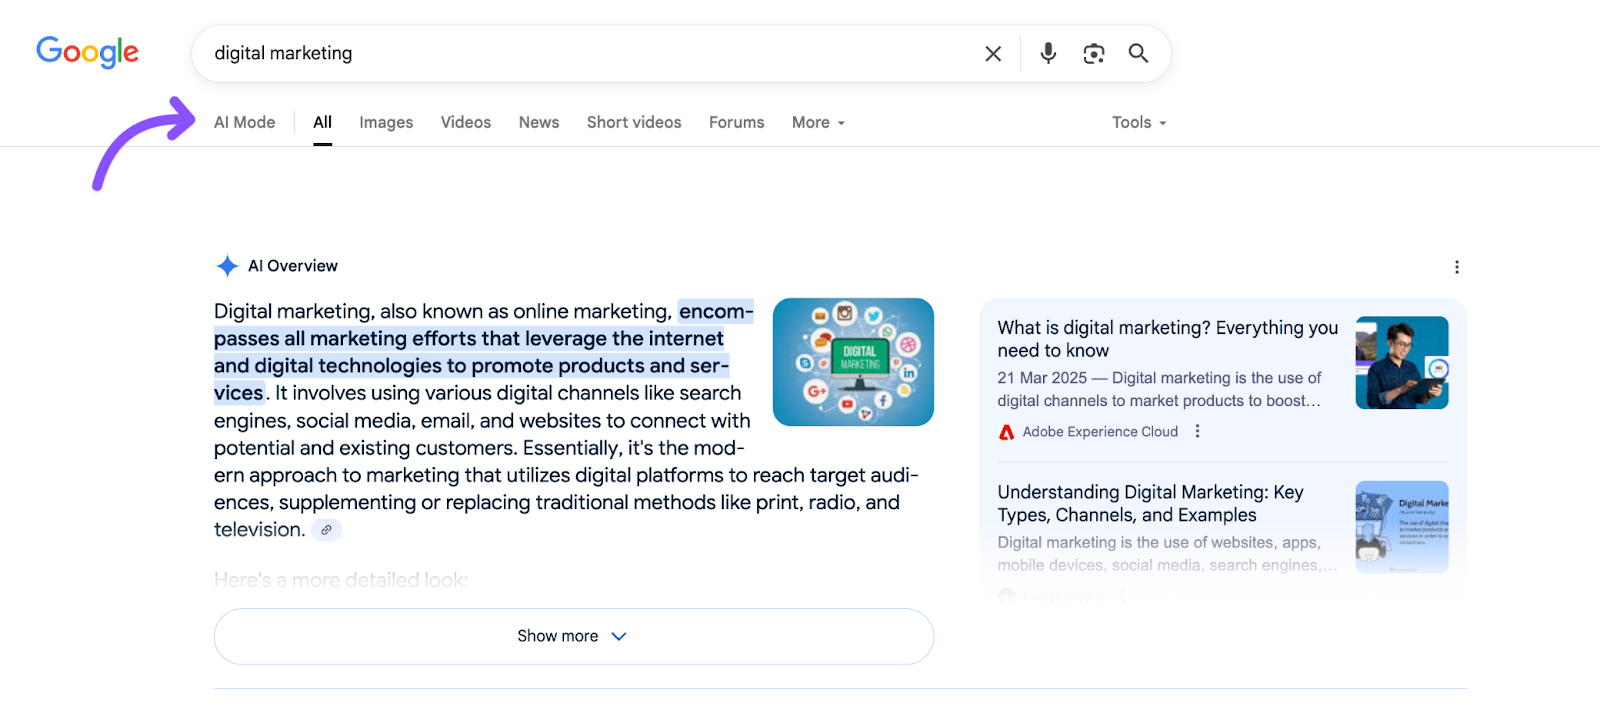
Task: Open the Videos results tab
Action: pos(465,123)
